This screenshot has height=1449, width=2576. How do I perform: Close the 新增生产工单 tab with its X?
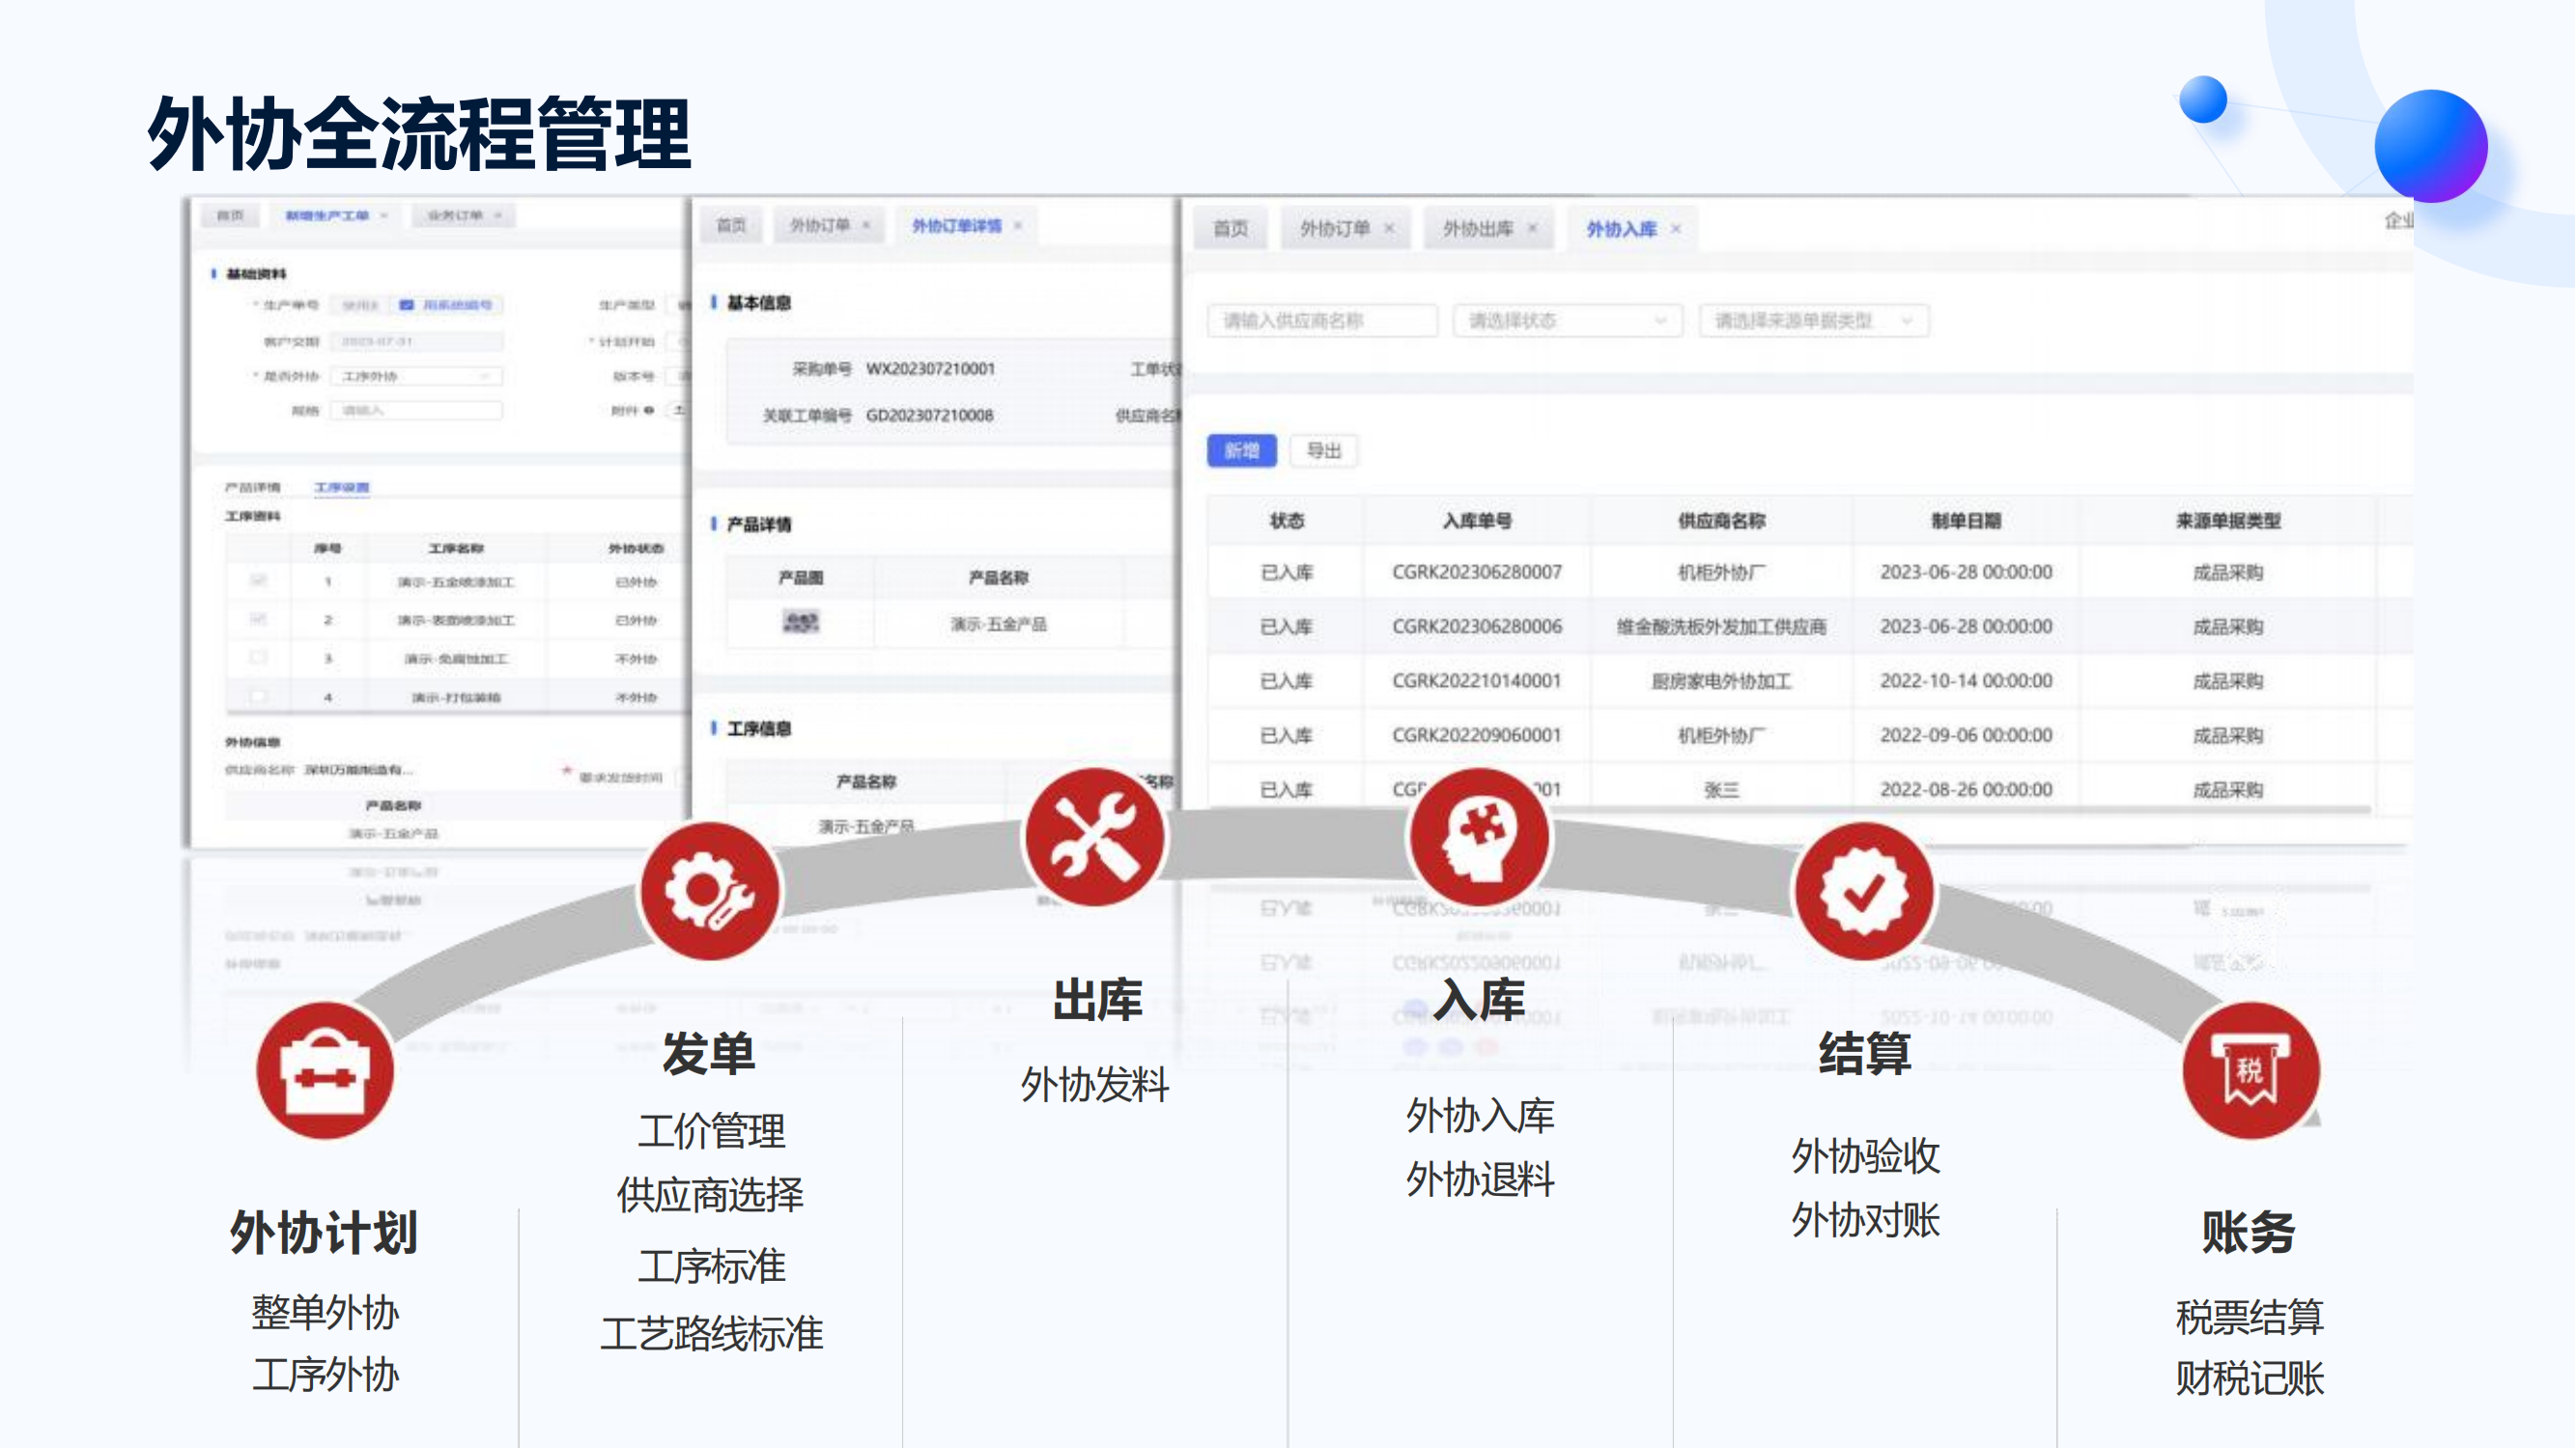coord(384,215)
